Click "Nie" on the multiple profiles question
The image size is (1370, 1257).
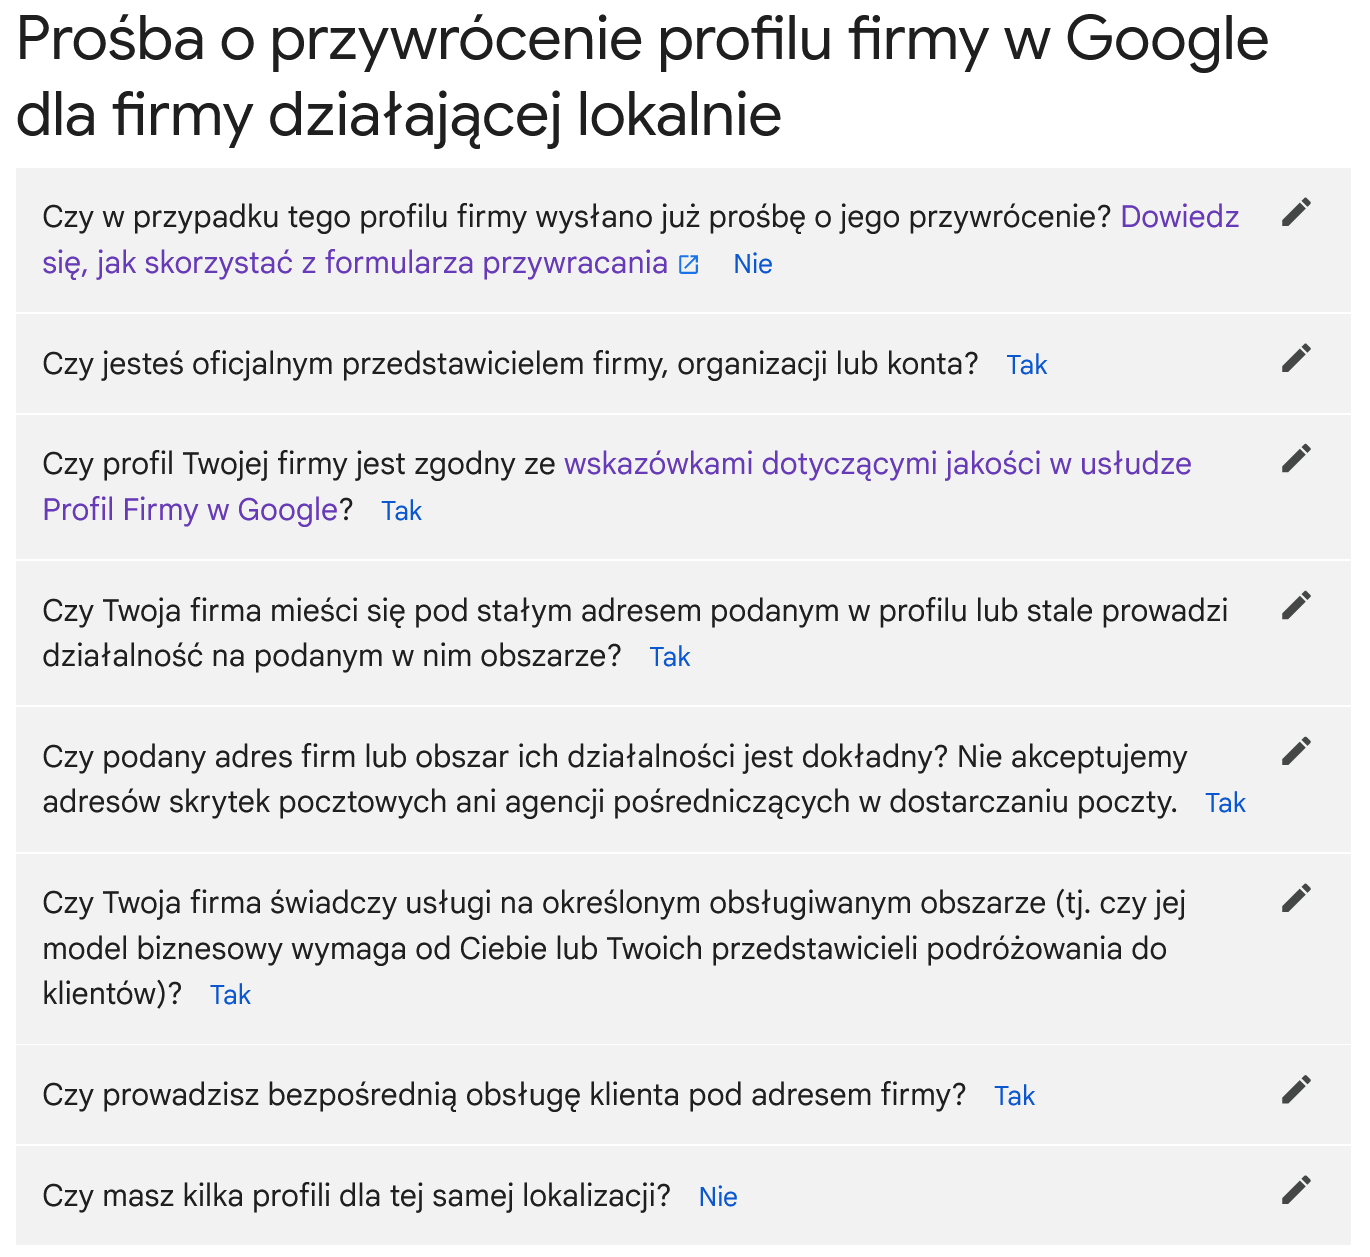718,1196
